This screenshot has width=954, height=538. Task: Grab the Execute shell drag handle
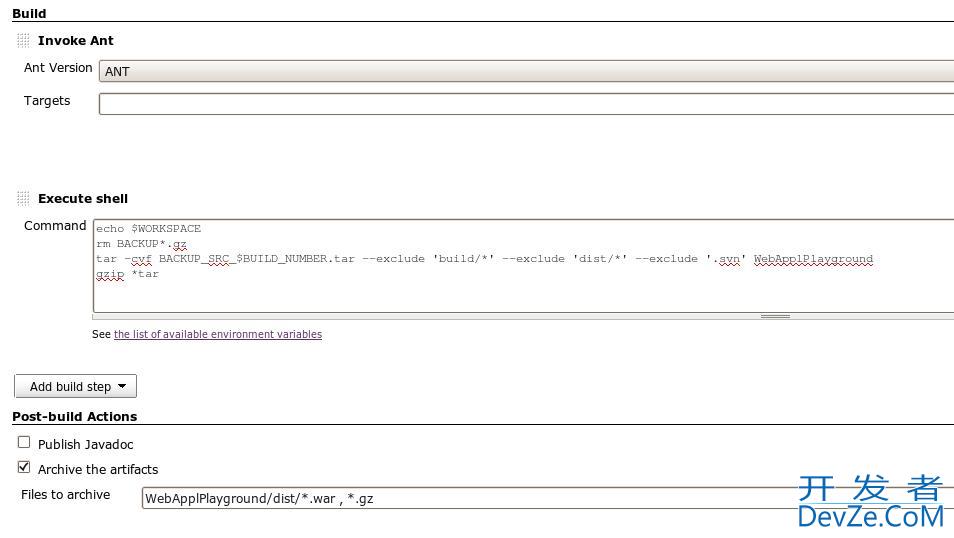coord(23,199)
